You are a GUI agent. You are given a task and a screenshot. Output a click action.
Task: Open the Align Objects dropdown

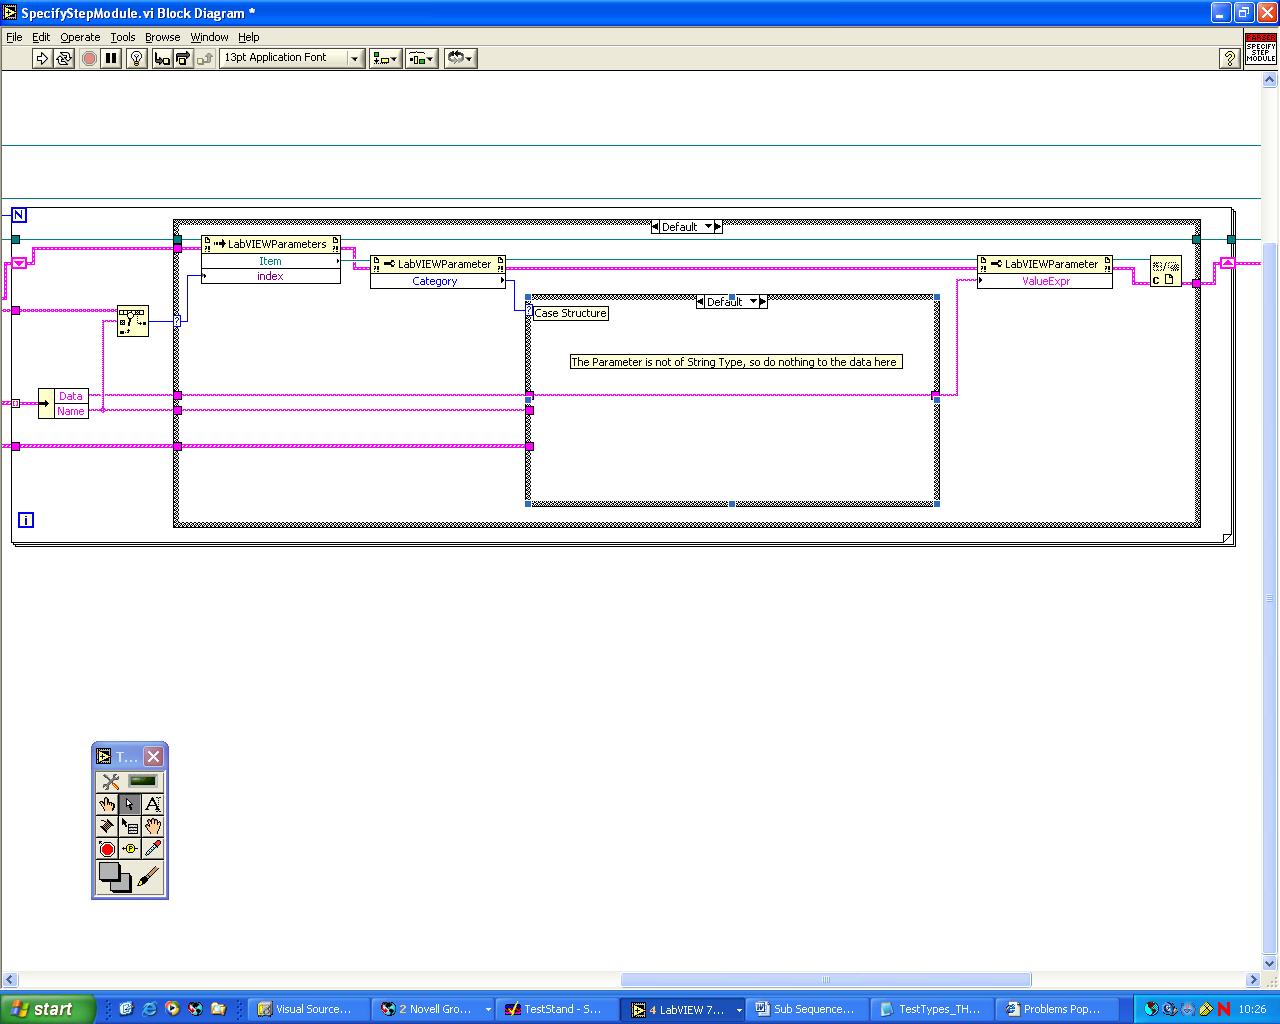[x=384, y=59]
